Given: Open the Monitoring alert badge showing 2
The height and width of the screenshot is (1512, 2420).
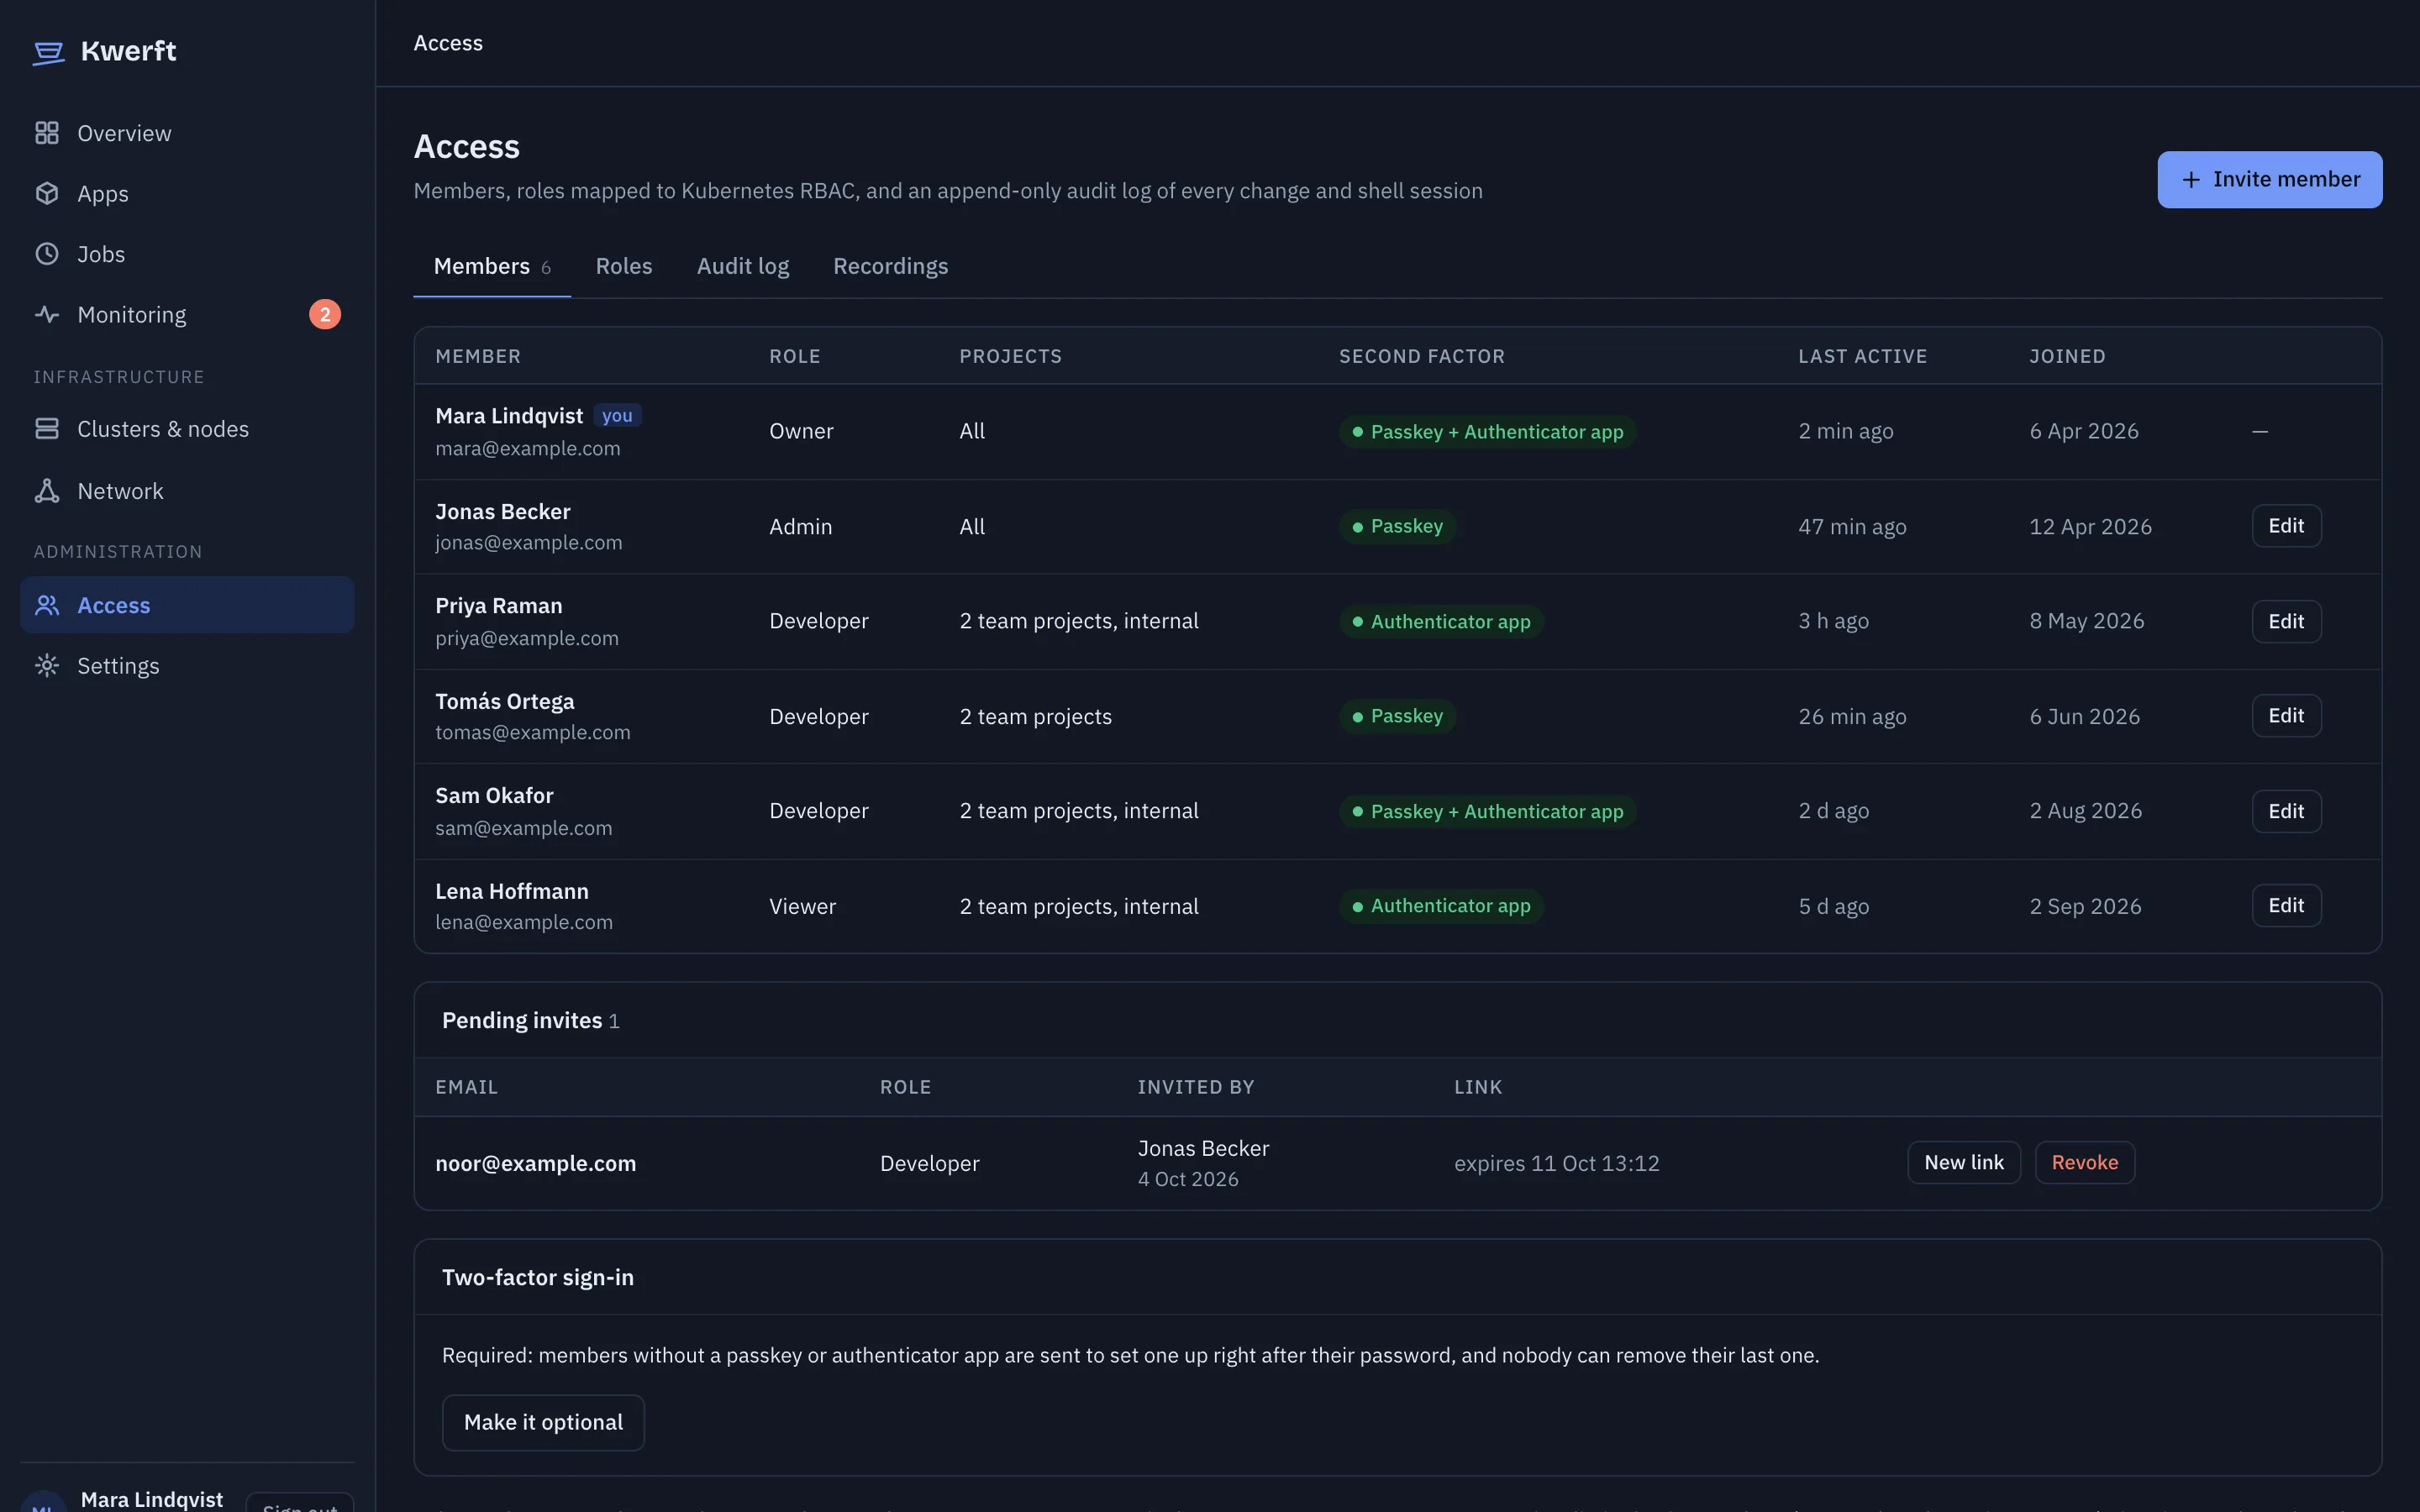Looking at the screenshot, I should [x=325, y=314].
